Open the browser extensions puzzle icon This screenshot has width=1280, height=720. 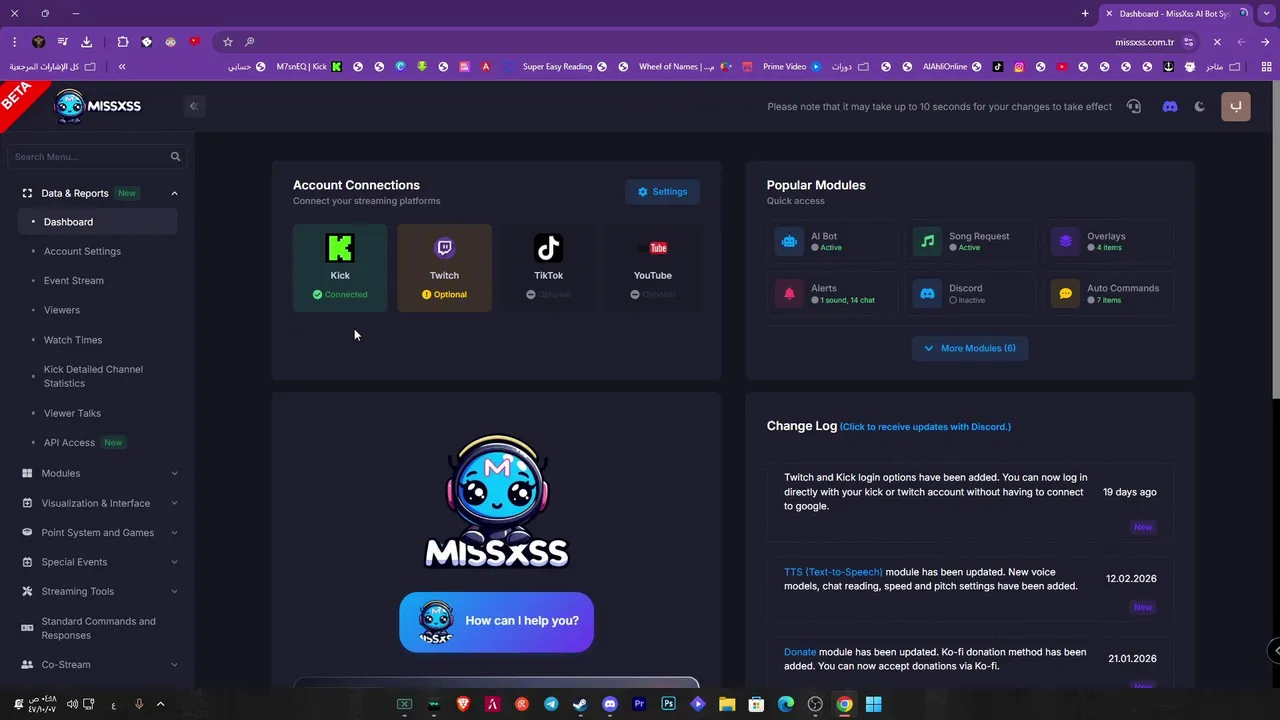(122, 42)
